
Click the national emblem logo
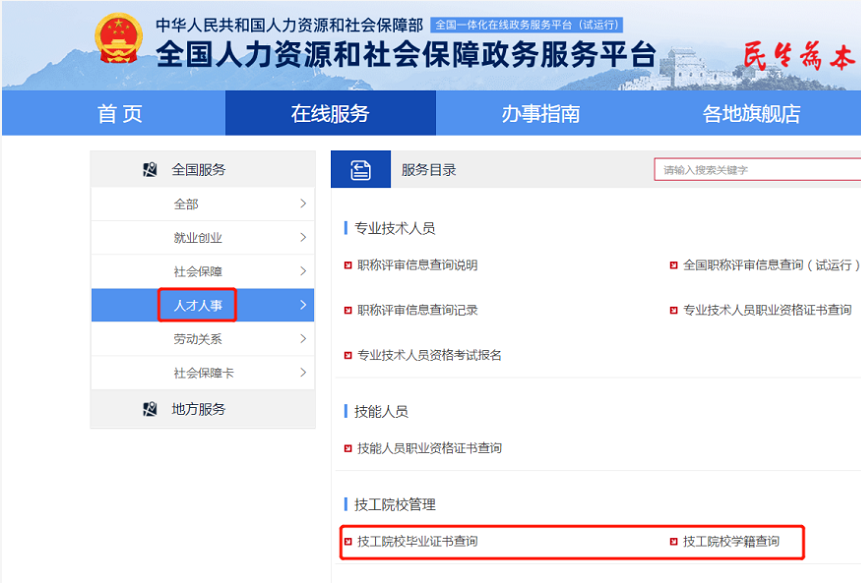[x=118, y=38]
